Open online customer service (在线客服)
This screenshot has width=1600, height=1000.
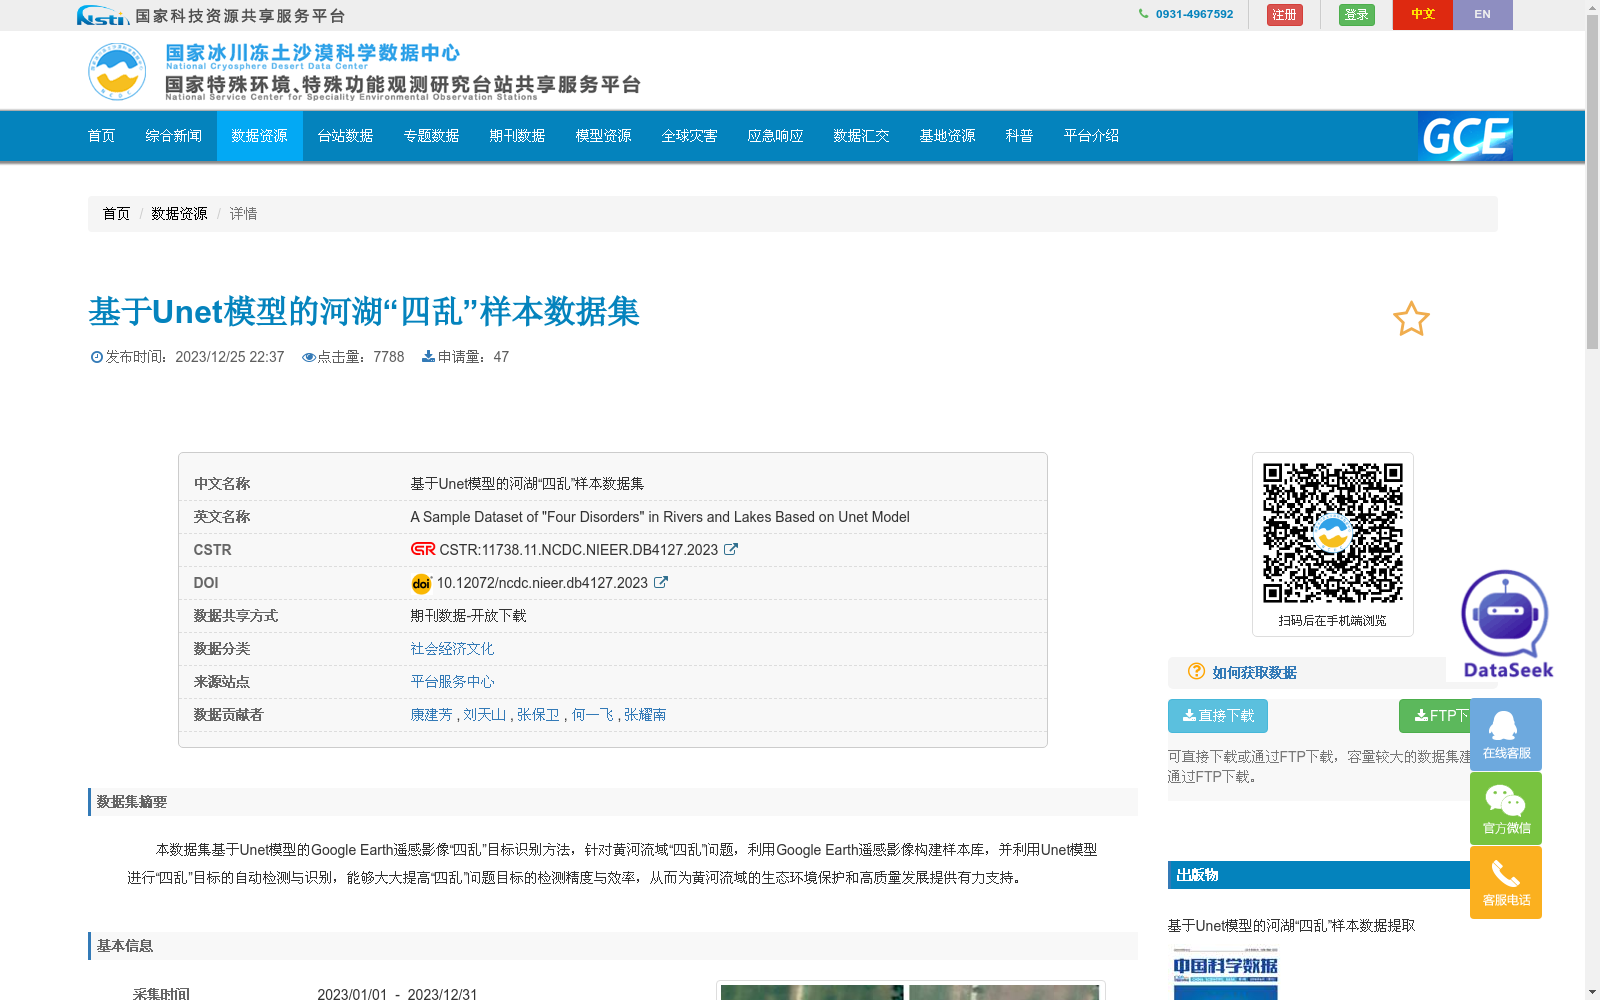[x=1506, y=734]
